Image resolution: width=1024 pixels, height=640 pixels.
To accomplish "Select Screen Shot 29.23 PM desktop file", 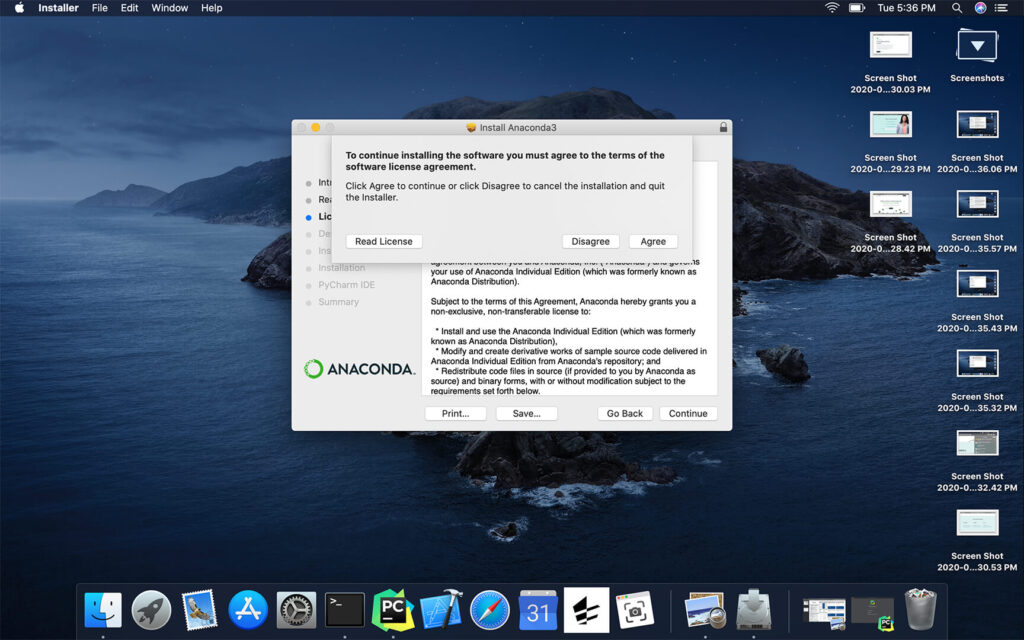I will (890, 142).
